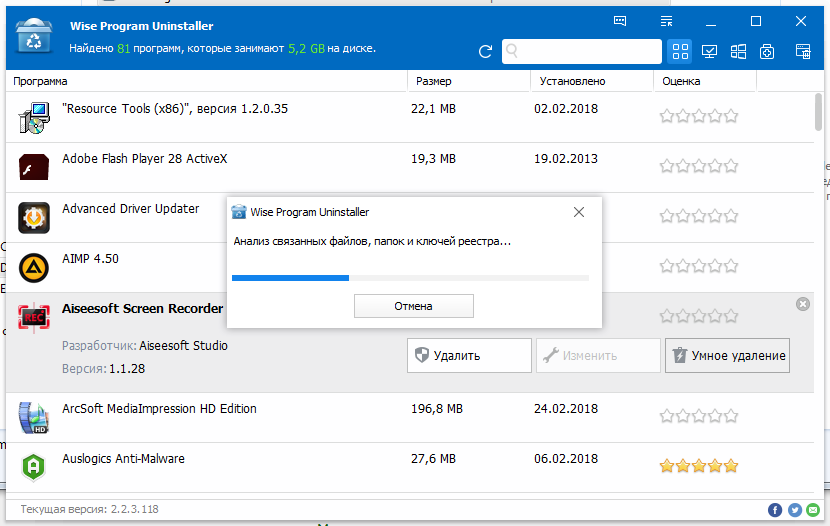The height and width of the screenshot is (526, 830).
Task: Select the all programs grid view icon
Action: tap(680, 51)
